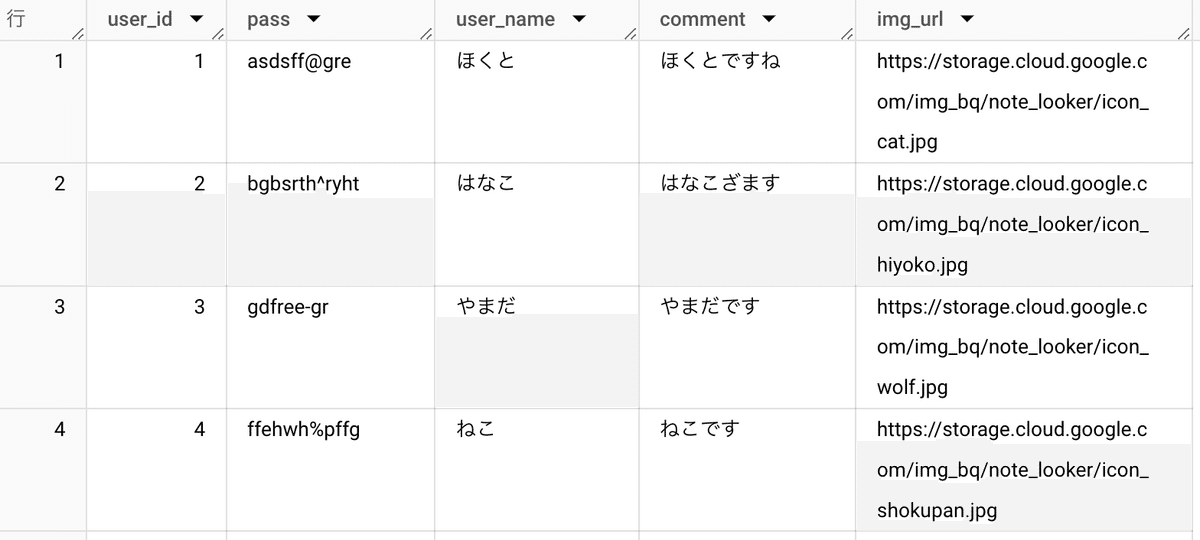
Task: Click the user_id column resize handle icon
Action: point(218,34)
